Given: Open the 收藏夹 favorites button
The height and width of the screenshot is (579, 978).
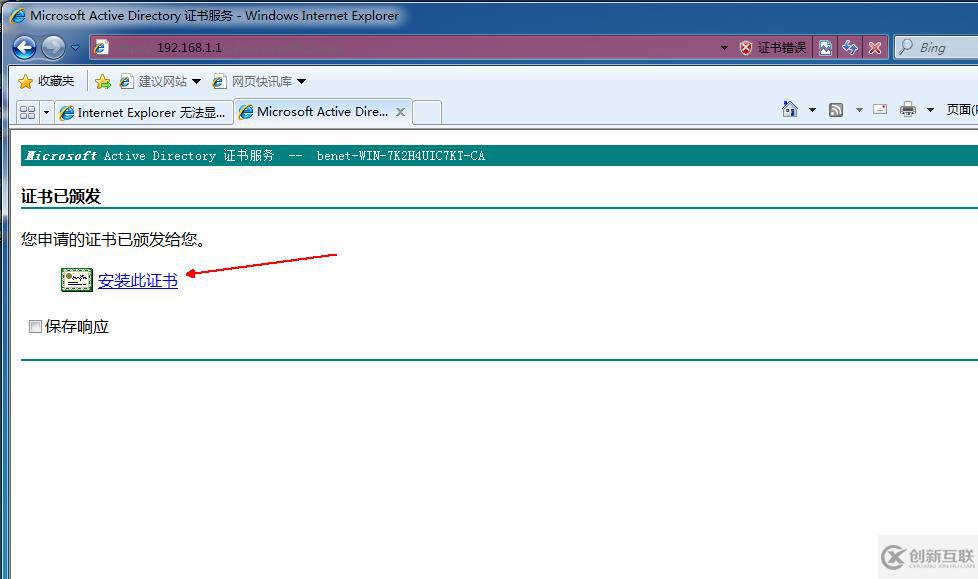Looking at the screenshot, I should click(47, 81).
